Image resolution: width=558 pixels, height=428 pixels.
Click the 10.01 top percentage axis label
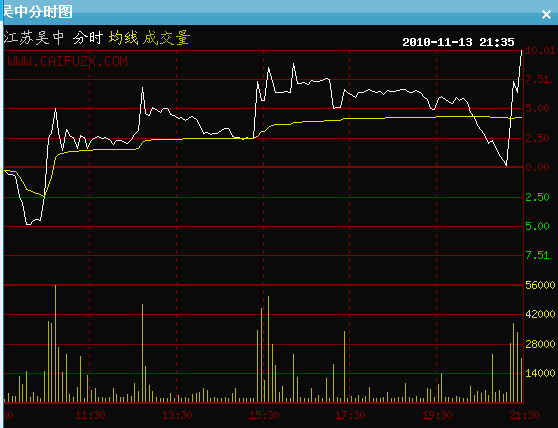coord(540,50)
